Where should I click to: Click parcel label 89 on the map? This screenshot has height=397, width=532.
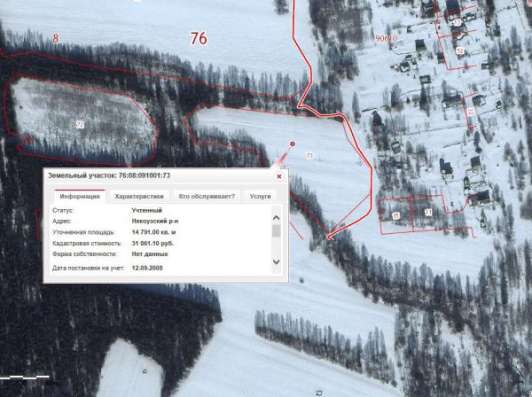(x=396, y=215)
